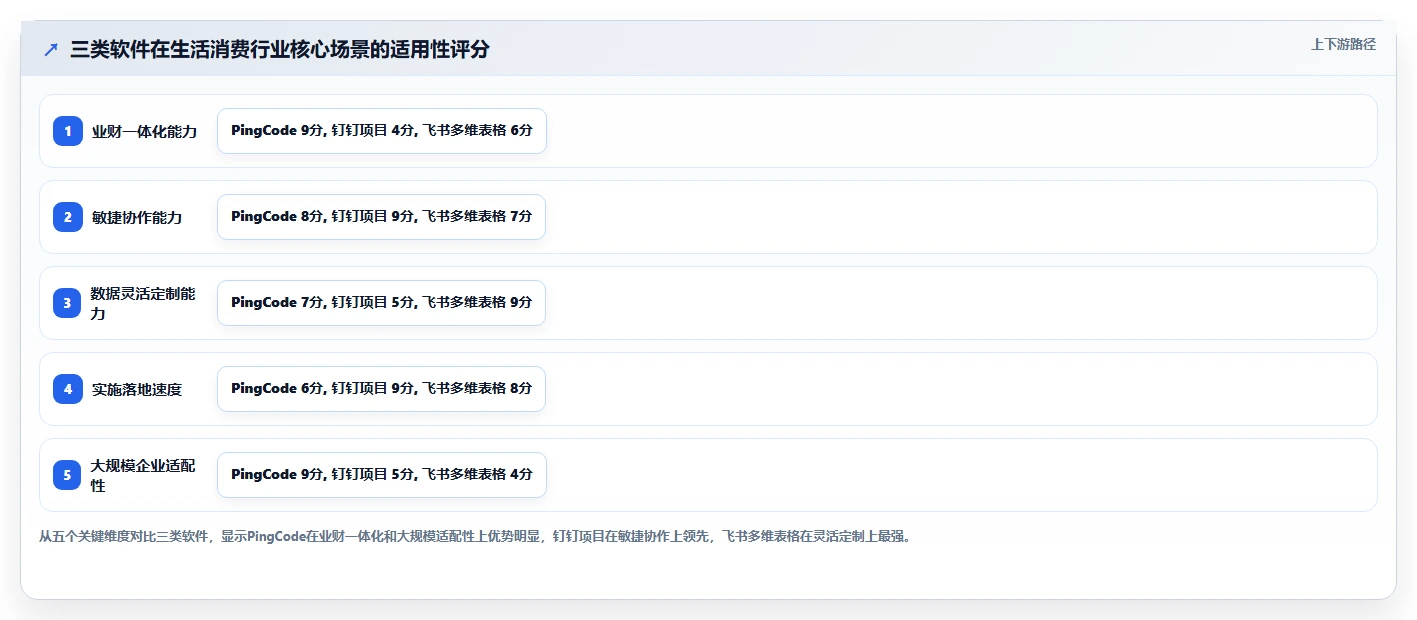This screenshot has height=620, width=1417.
Task: Select step badge number 3
Action: 68,303
